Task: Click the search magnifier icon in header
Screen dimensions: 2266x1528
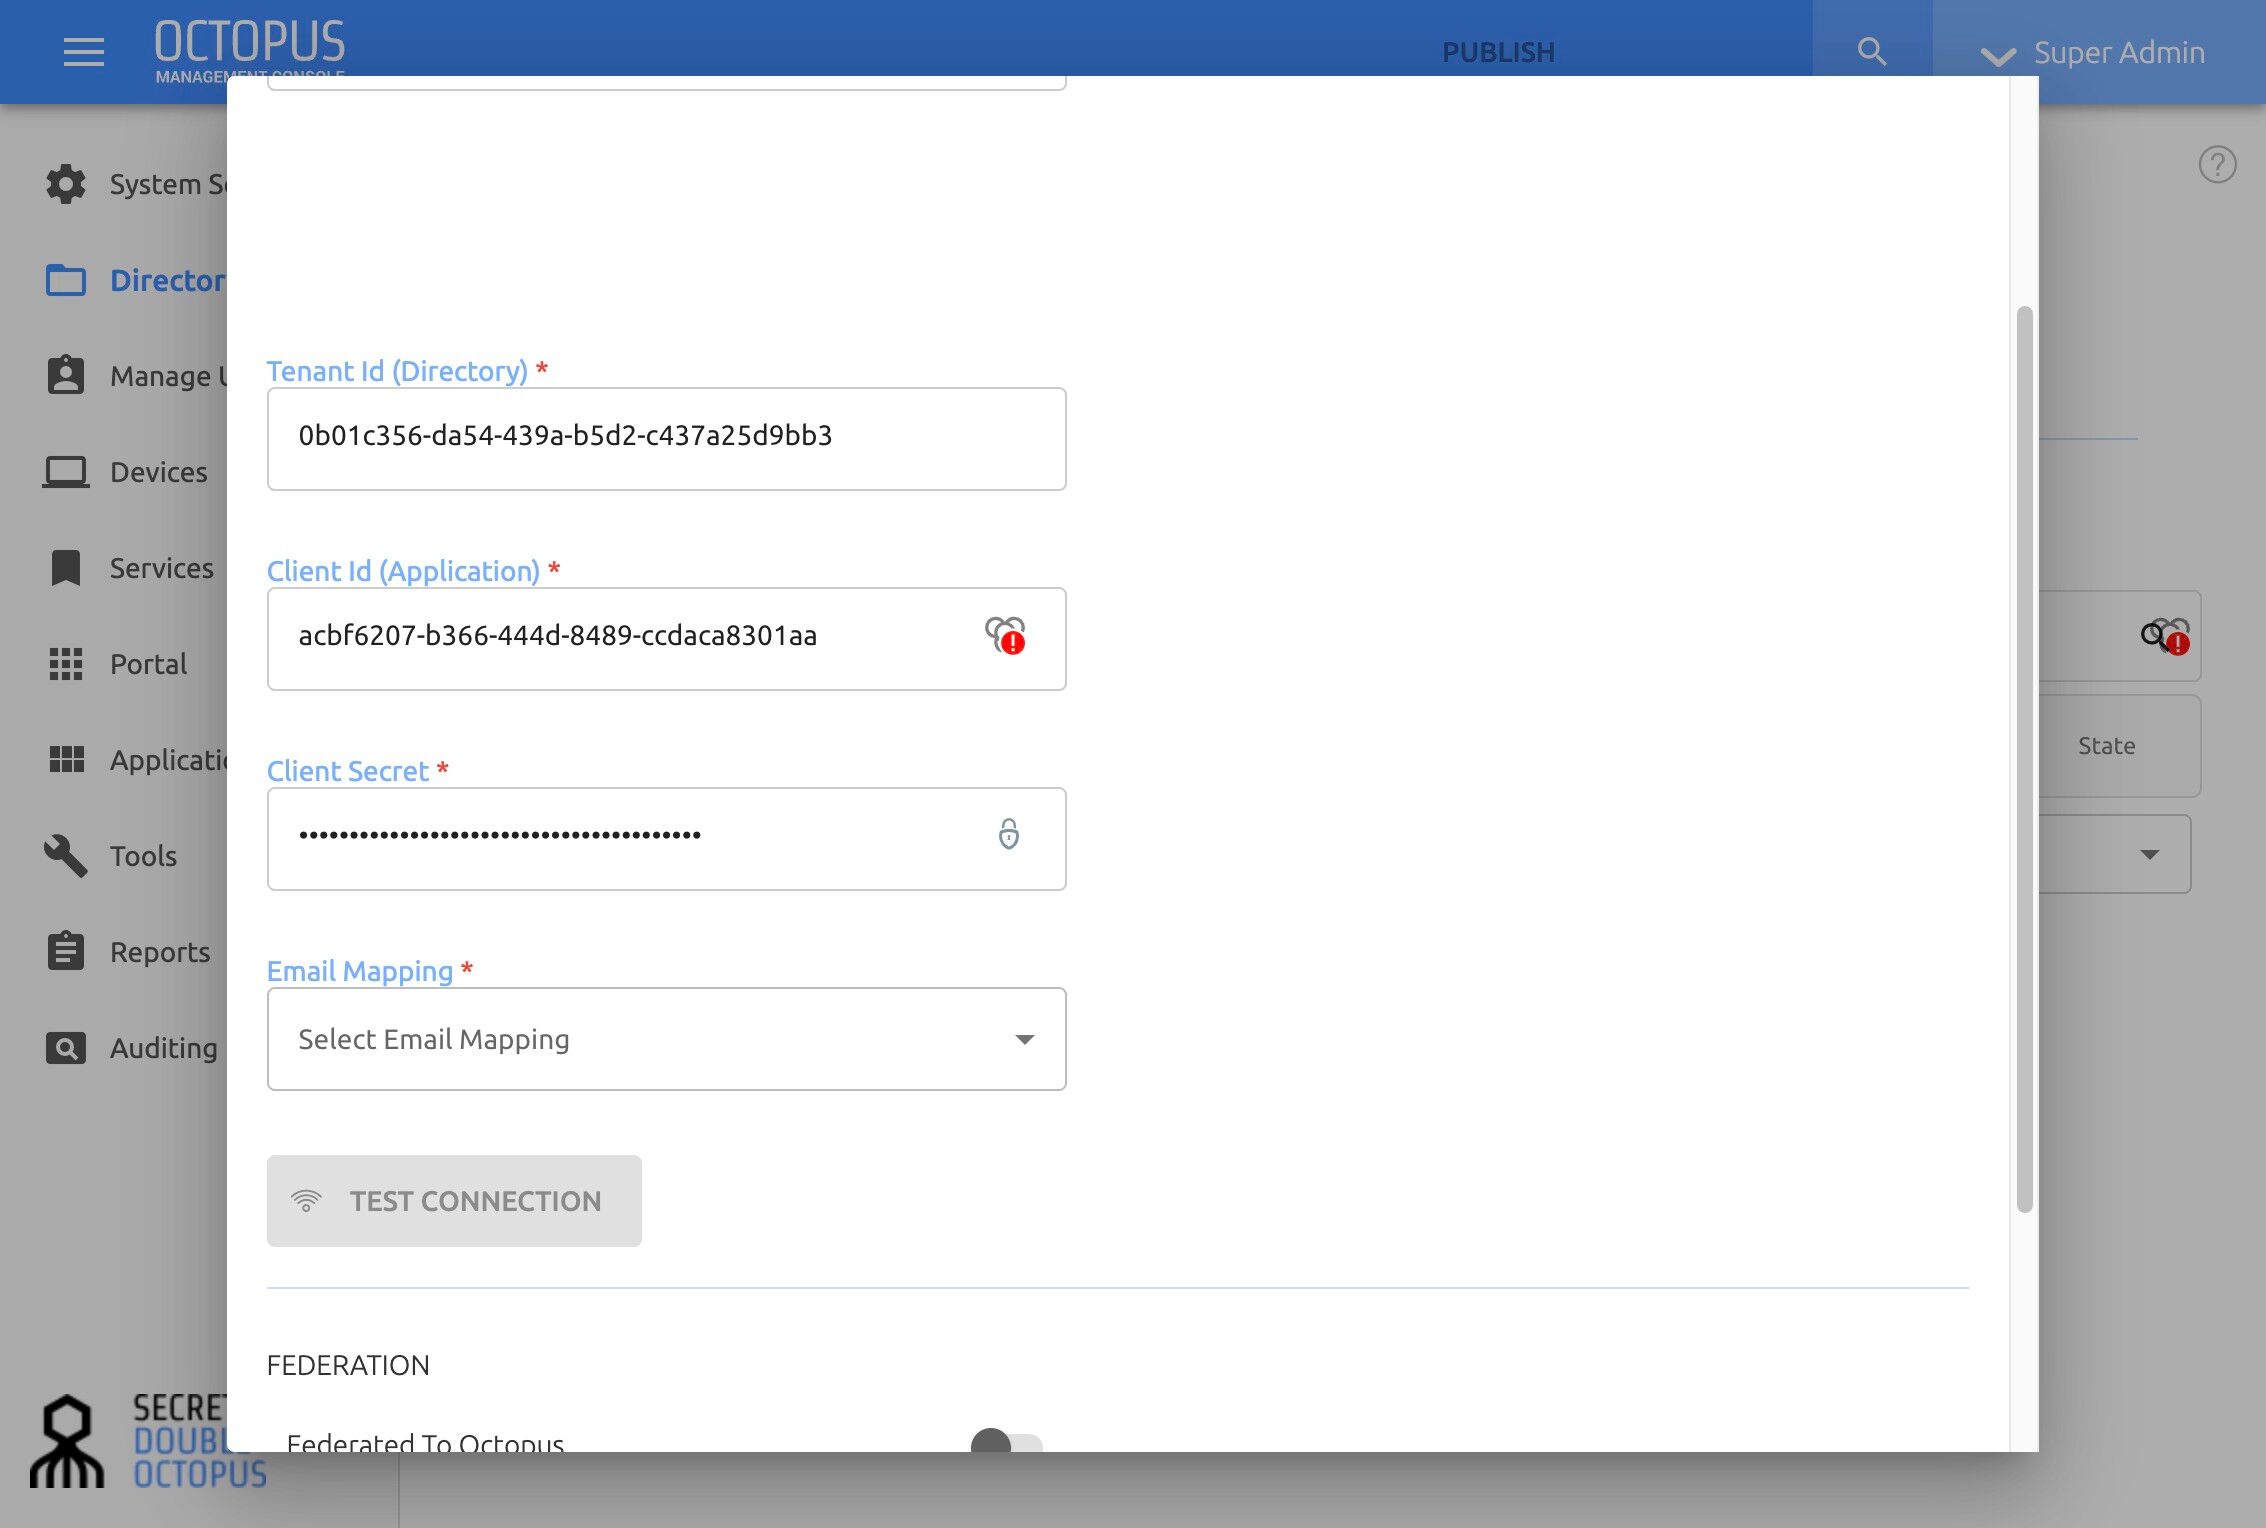Action: coord(1871,51)
